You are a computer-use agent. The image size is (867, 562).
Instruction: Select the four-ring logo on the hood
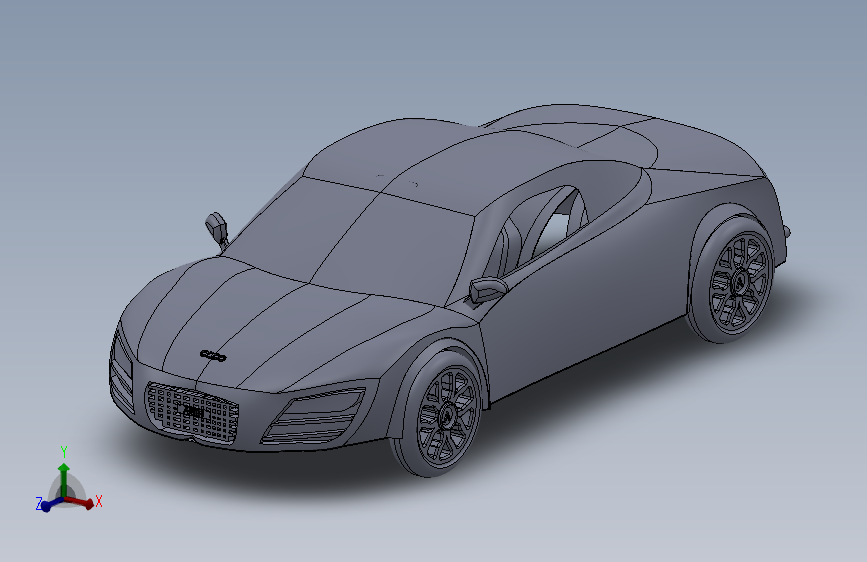pos(213,356)
